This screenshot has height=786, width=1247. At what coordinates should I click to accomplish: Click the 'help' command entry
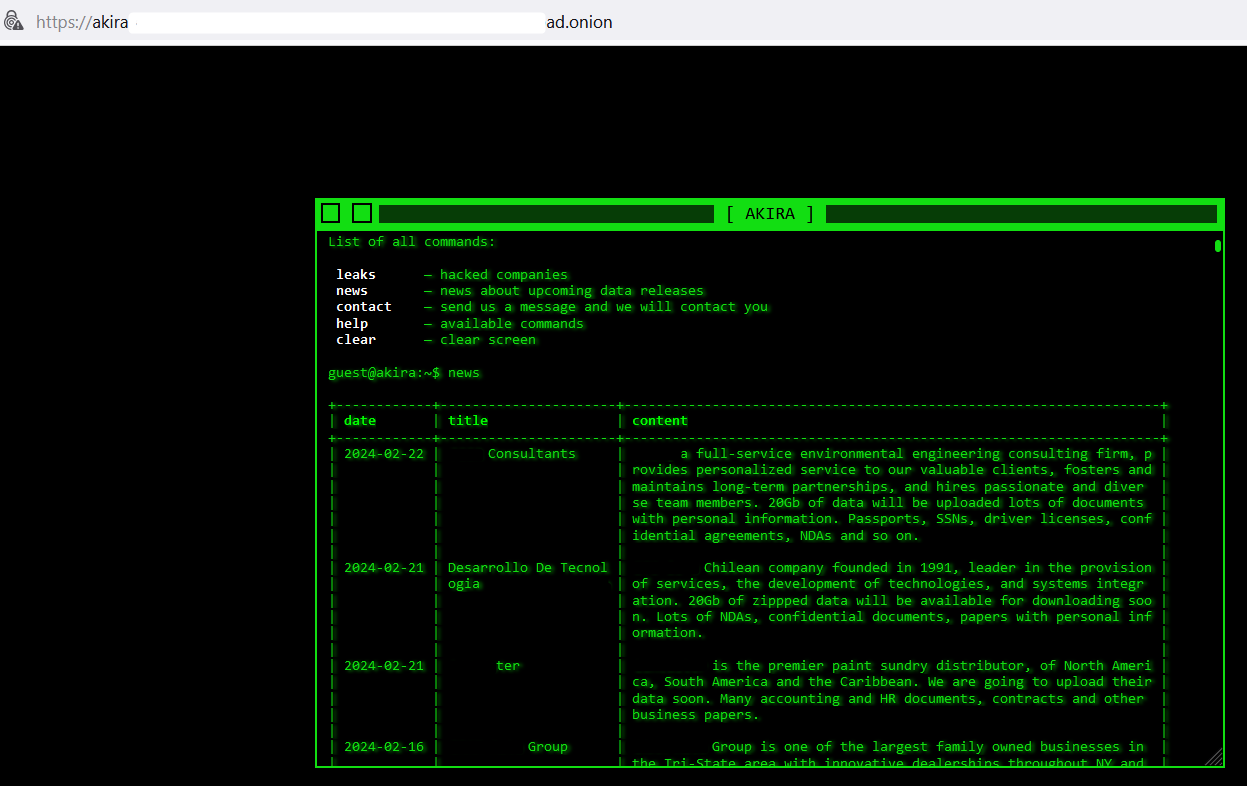click(x=352, y=324)
